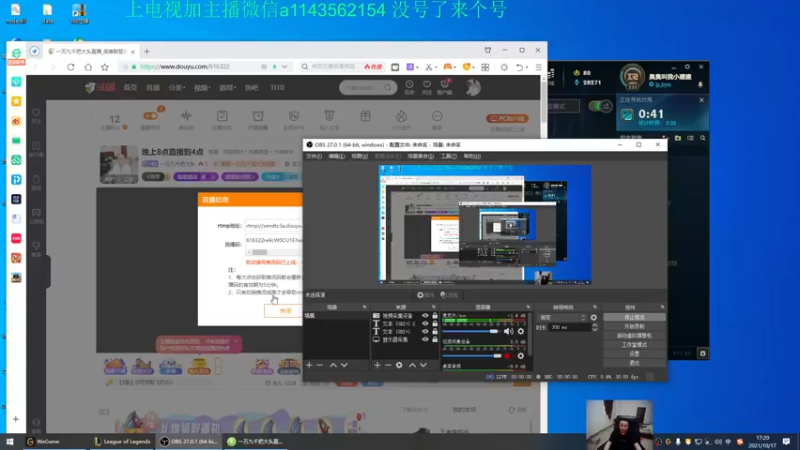Toggle the green switch in League client lobby
This screenshot has width=800, height=450.
click(601, 106)
